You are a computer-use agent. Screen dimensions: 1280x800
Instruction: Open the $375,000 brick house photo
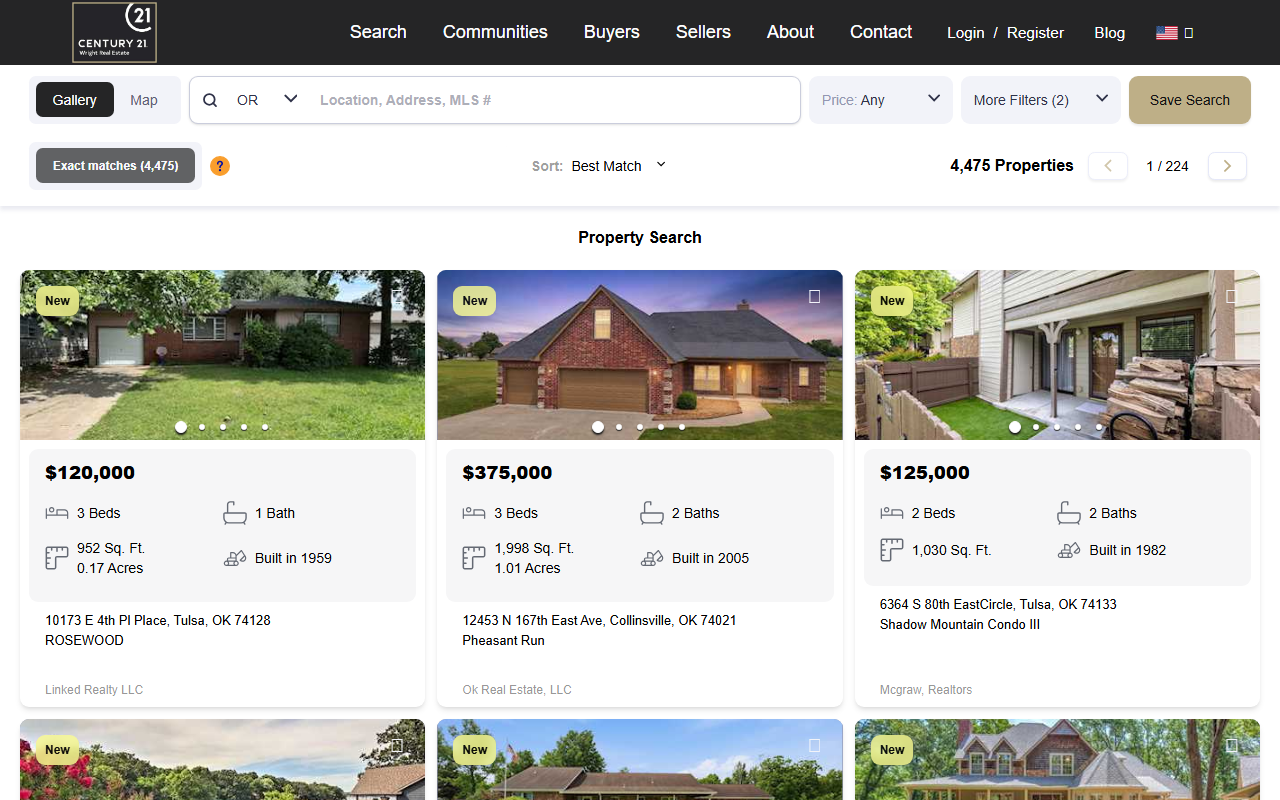click(640, 355)
